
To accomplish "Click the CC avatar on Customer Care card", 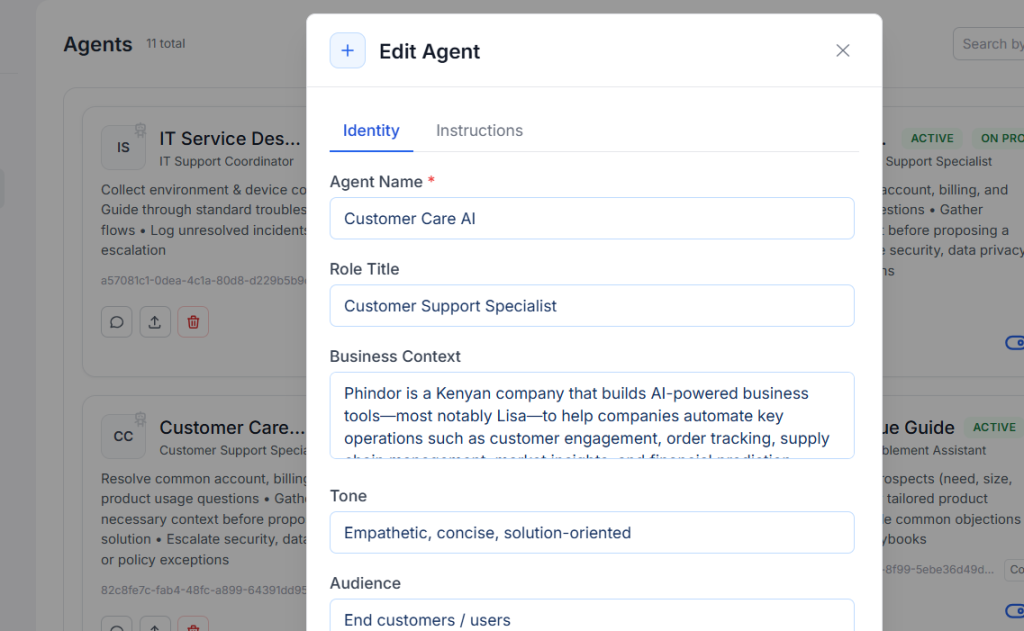I will (x=123, y=436).
